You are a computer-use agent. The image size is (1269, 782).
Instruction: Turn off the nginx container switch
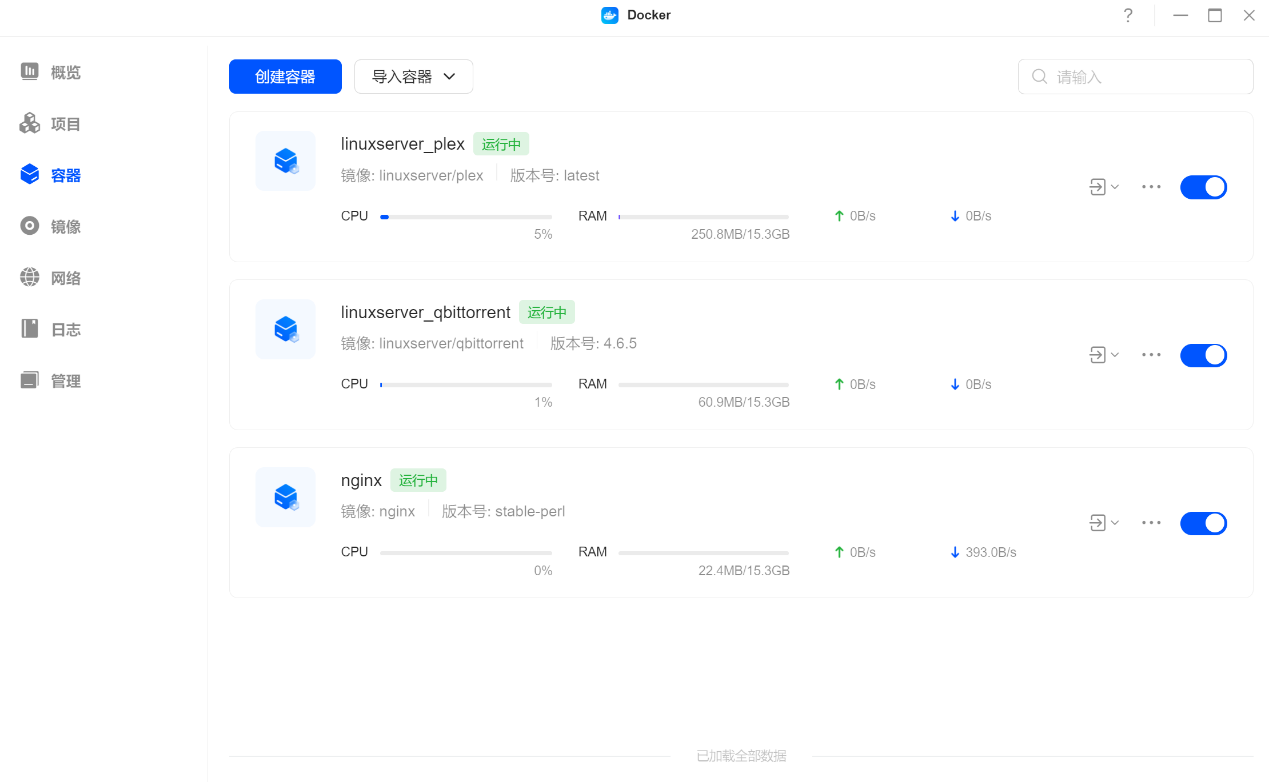tap(1204, 523)
